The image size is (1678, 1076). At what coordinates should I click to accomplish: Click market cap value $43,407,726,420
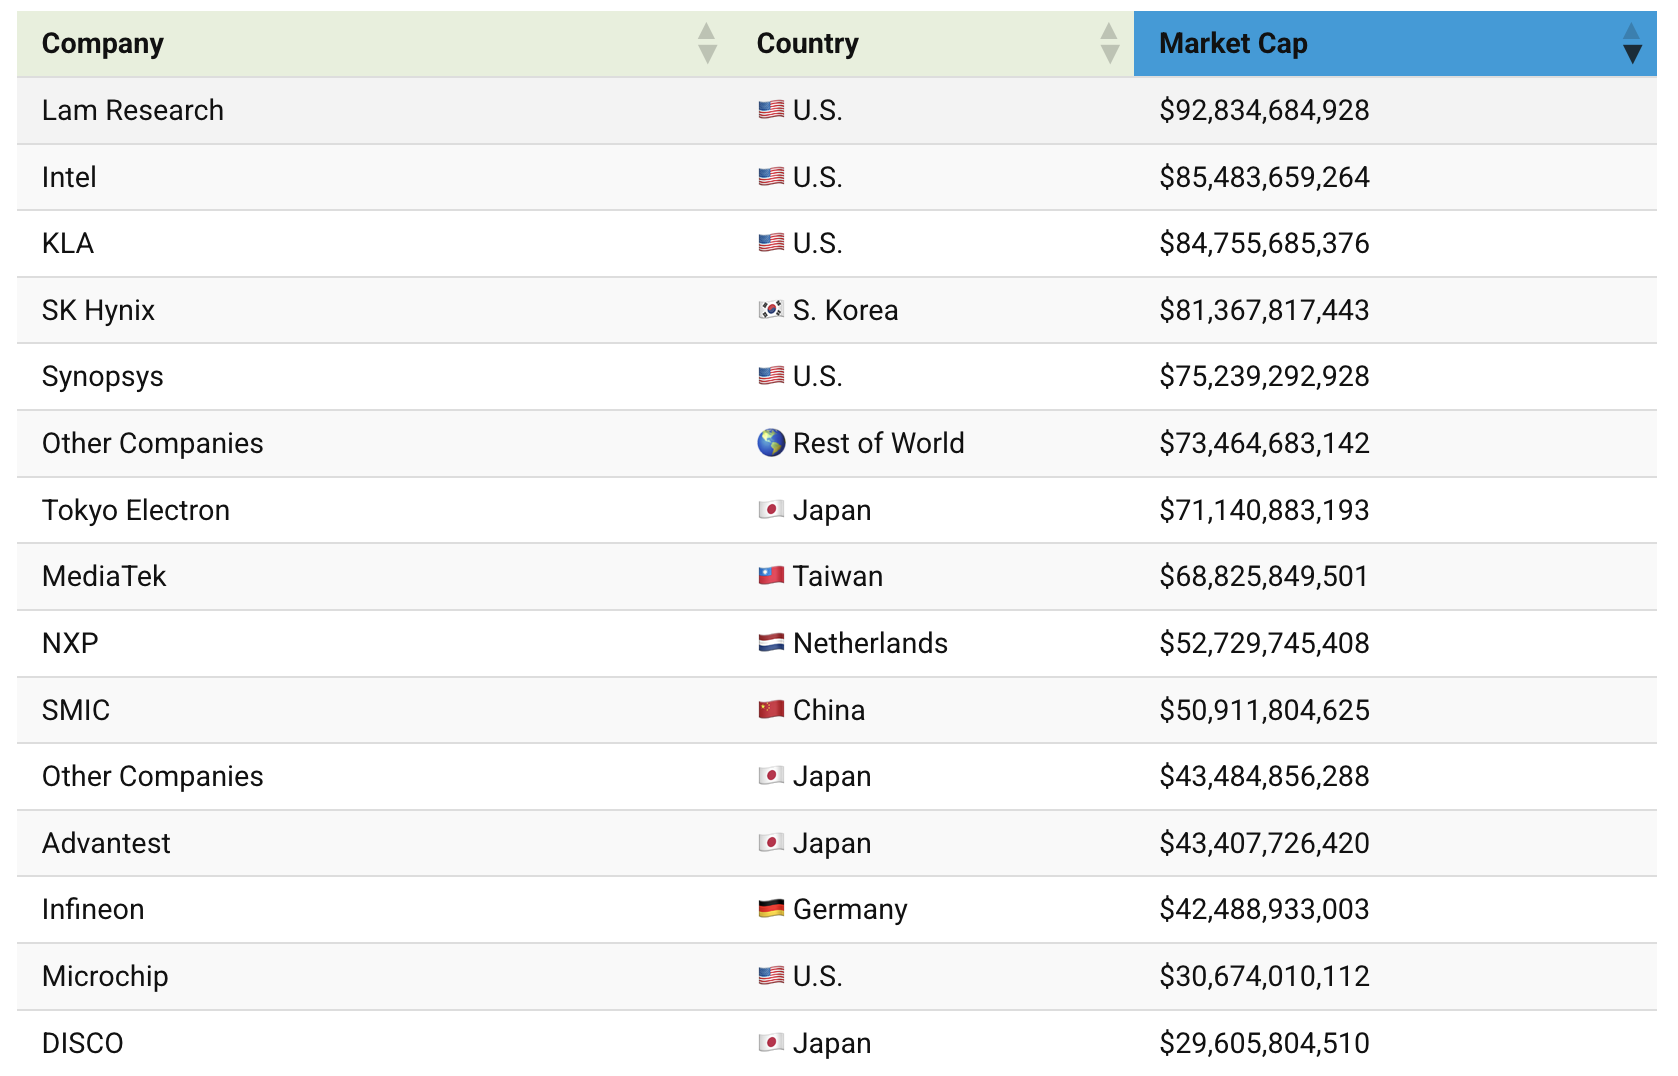(1264, 843)
